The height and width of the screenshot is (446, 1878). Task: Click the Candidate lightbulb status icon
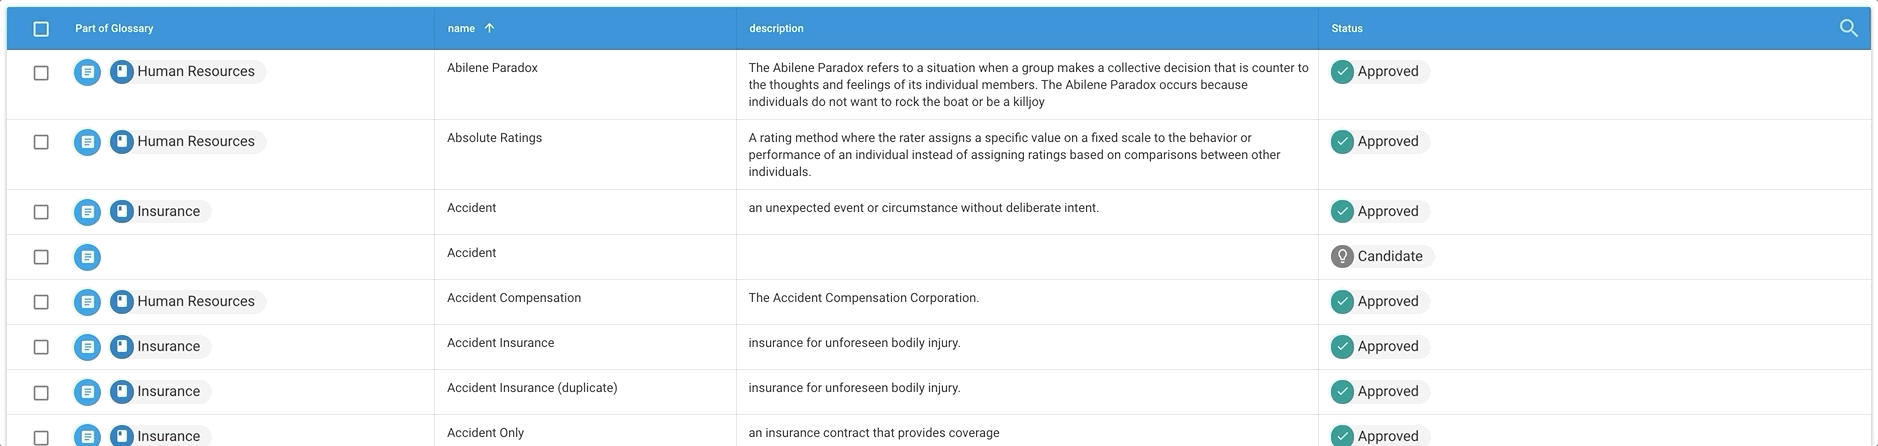(1342, 256)
